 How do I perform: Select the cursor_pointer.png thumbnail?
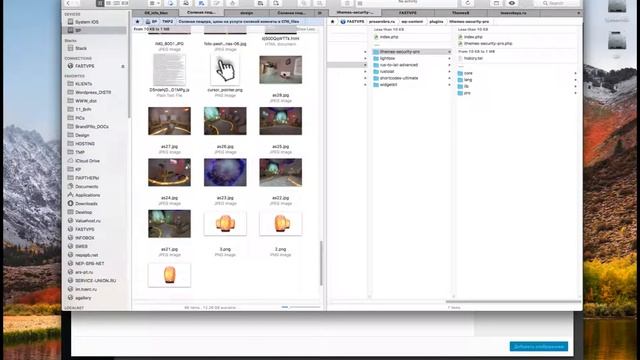point(225,70)
